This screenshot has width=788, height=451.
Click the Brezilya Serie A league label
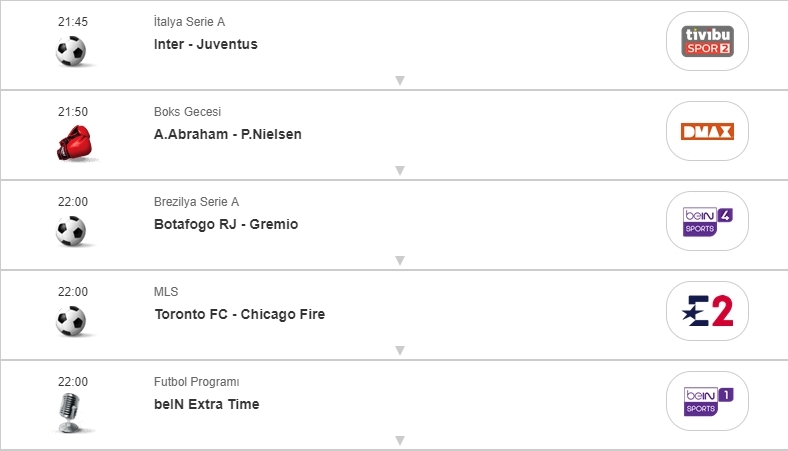tap(196, 202)
